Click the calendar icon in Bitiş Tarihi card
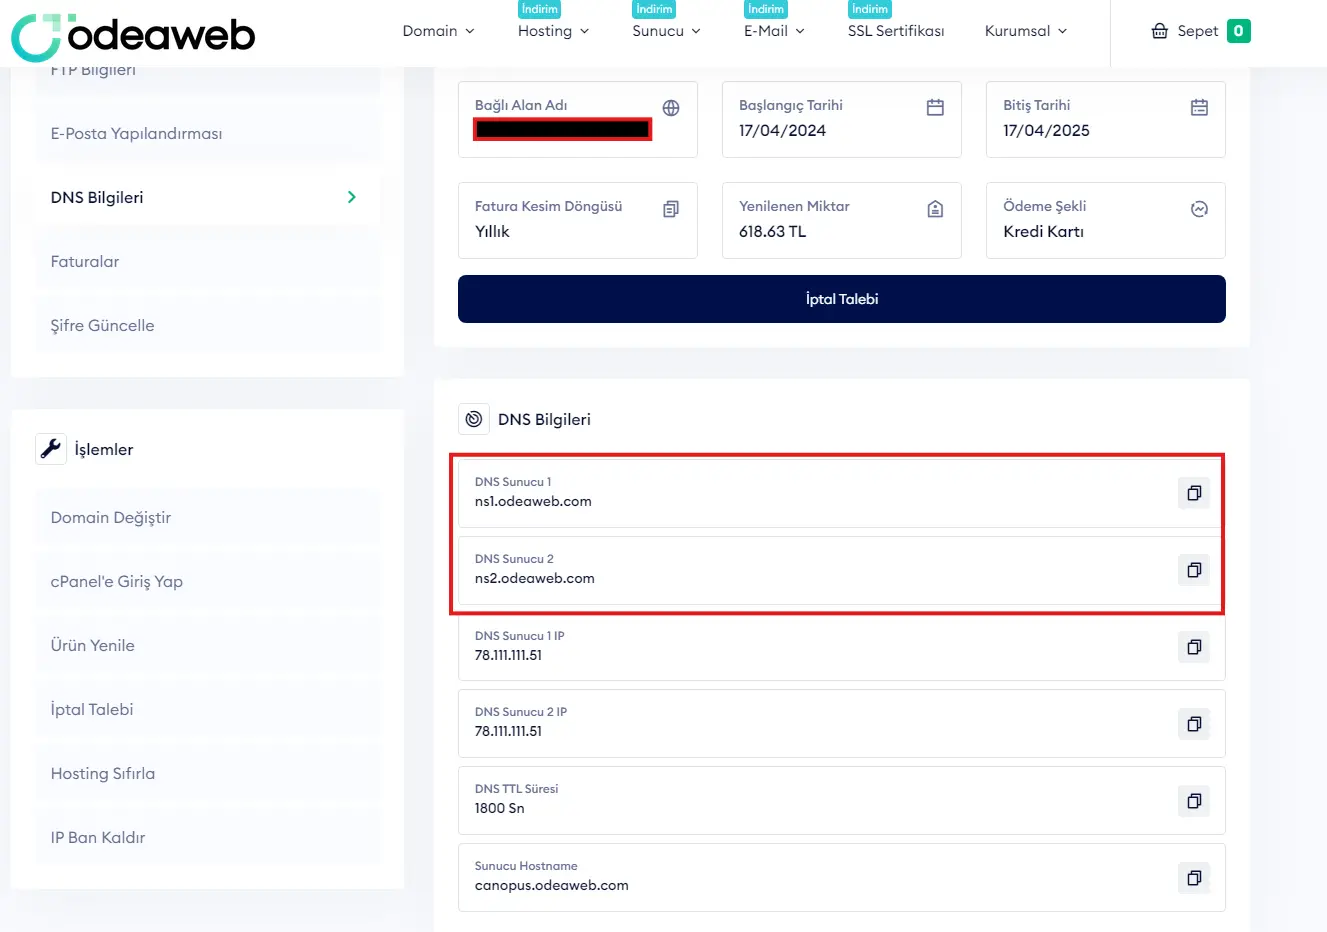This screenshot has width=1327, height=932. tap(1199, 108)
